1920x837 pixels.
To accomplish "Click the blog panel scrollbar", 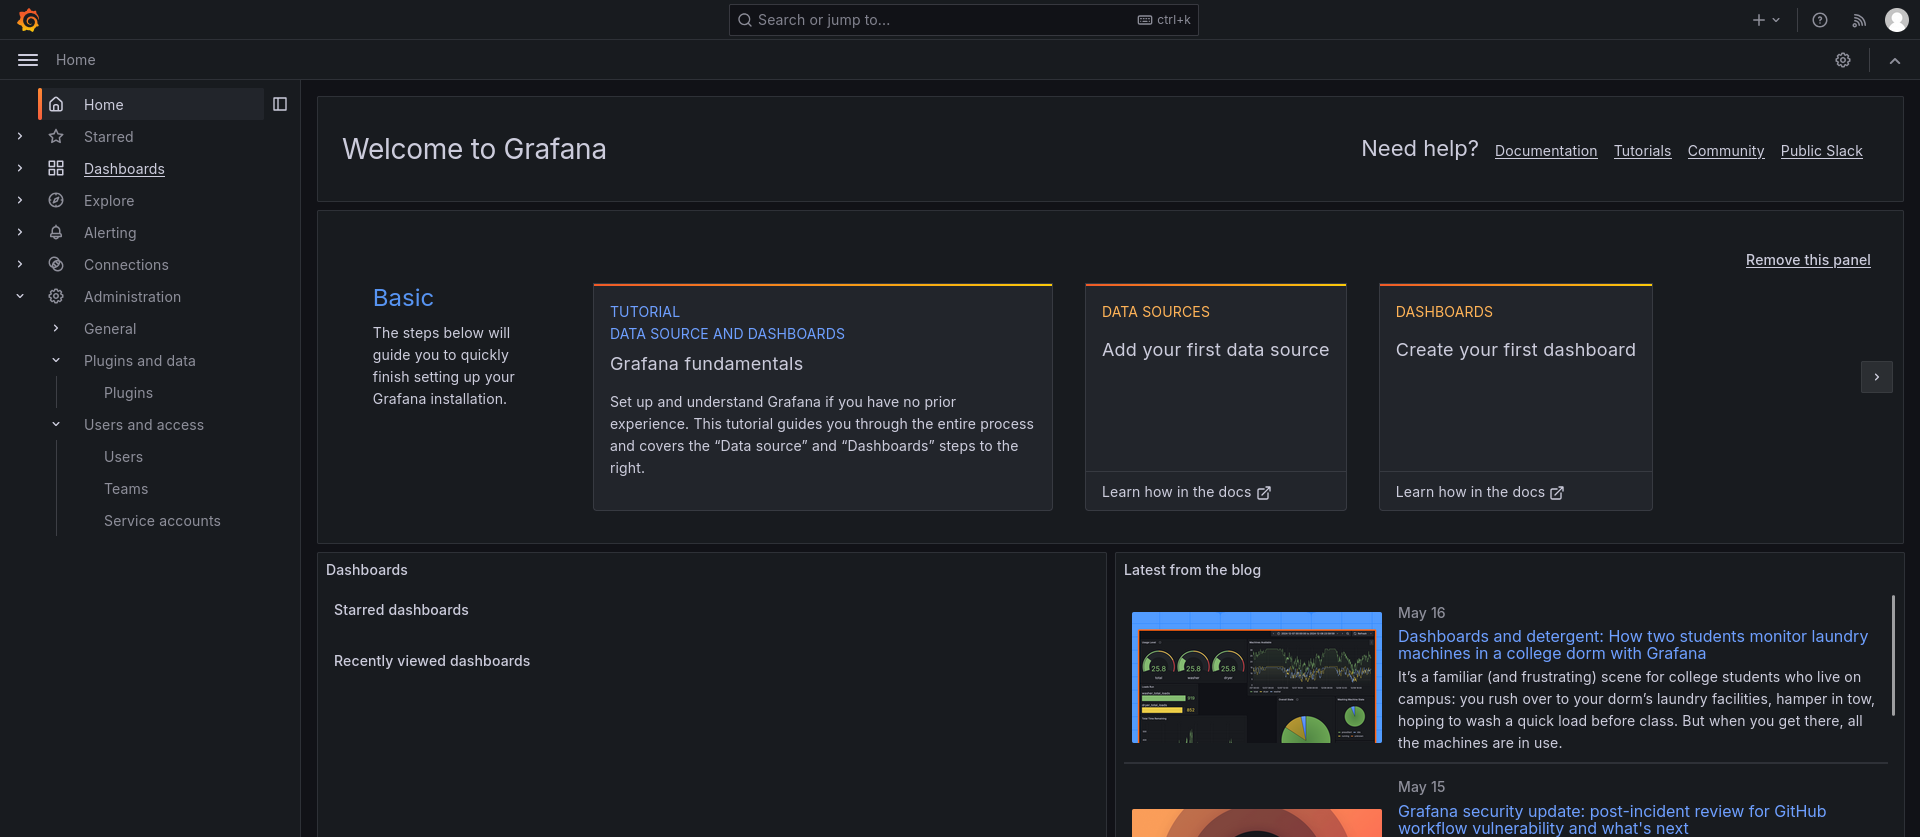I will [1893, 655].
